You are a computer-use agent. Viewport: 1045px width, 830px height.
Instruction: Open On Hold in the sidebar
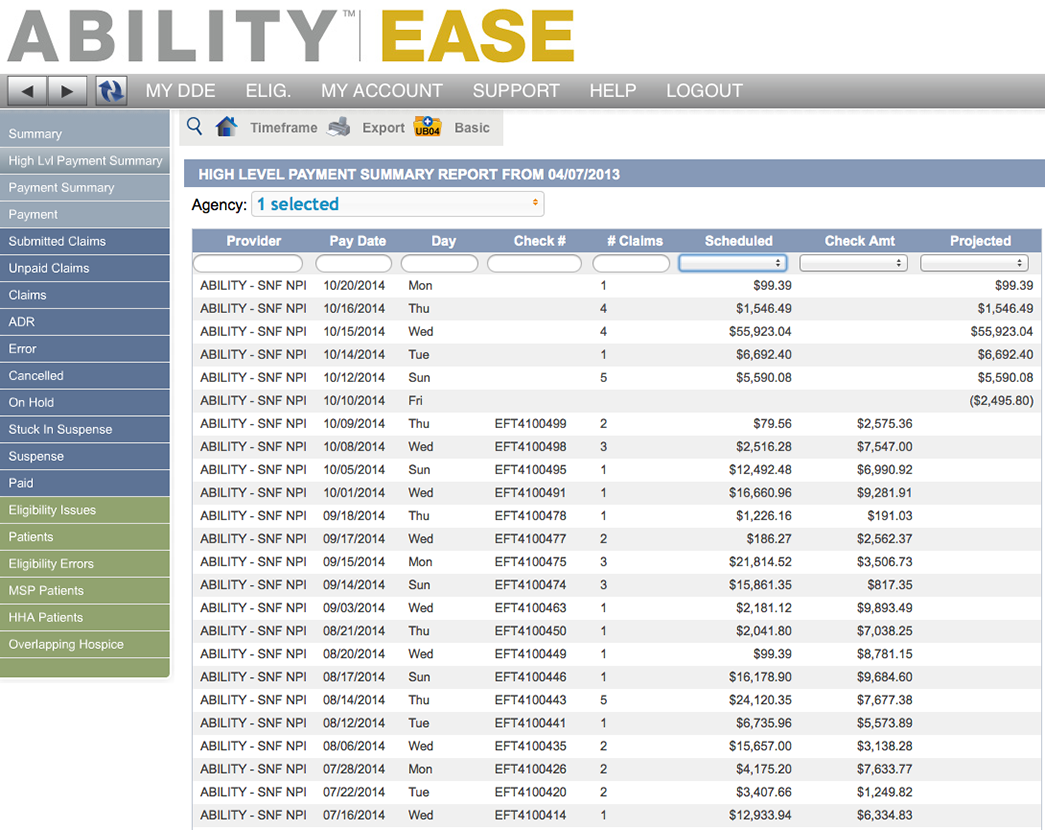tap(85, 403)
